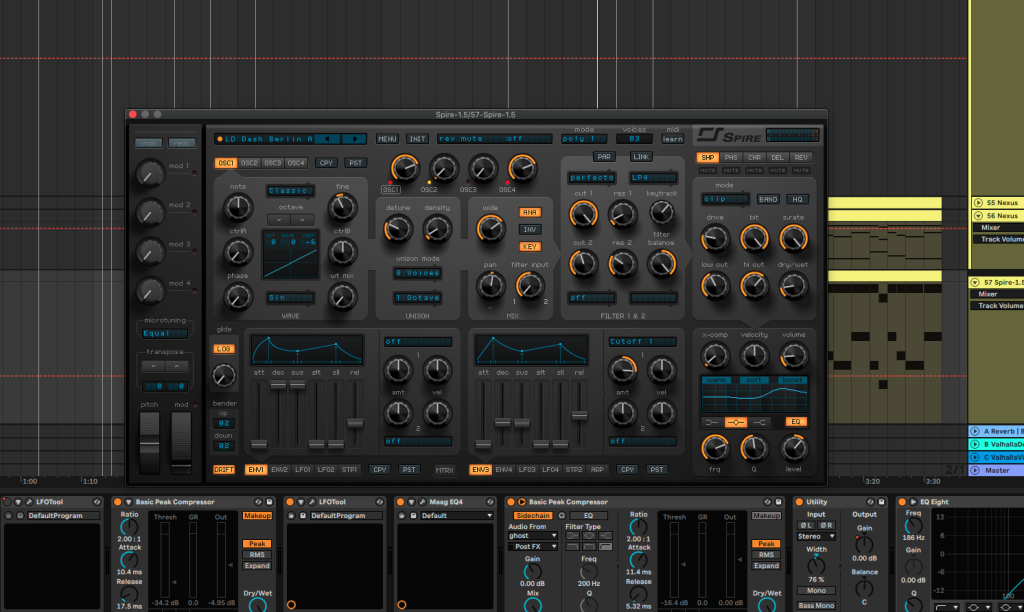Viewport: 1024px width, 612px height.
Task: Open the perfecto filter type dropdown
Action: click(x=592, y=178)
